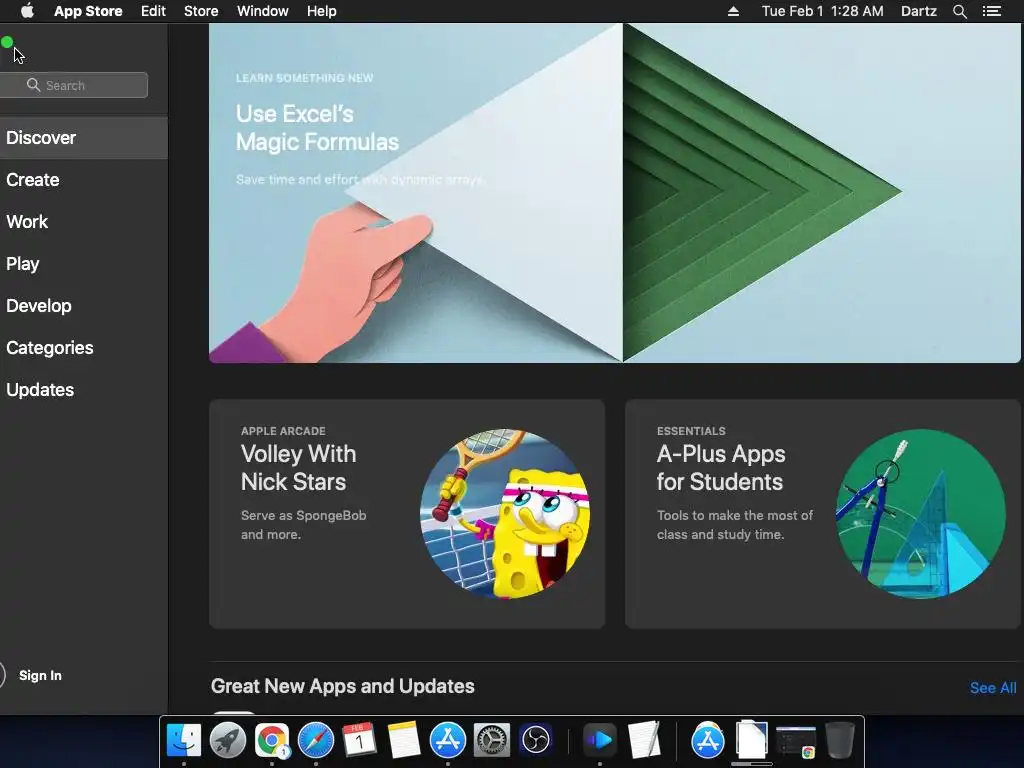Open the Window menu
This screenshot has height=768, width=1024.
click(263, 11)
